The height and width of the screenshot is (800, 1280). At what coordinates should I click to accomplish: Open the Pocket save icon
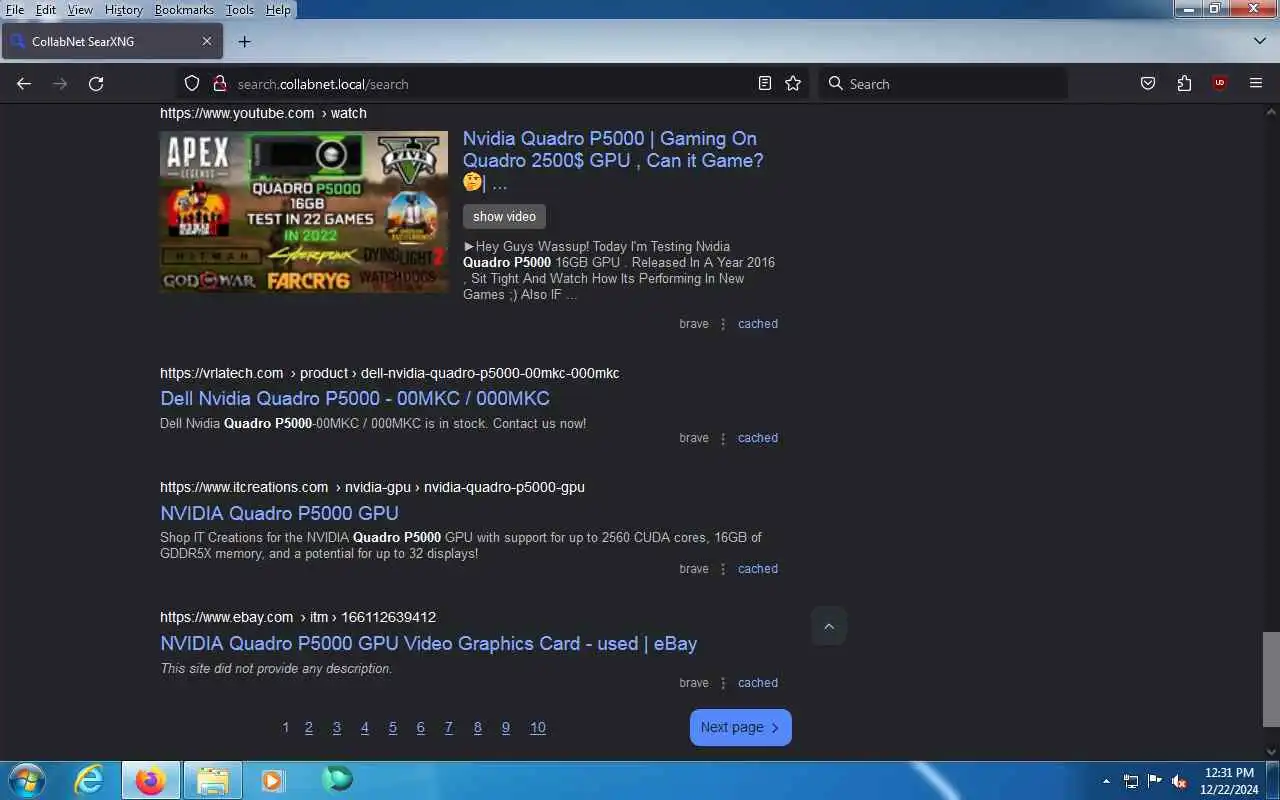click(x=1148, y=84)
